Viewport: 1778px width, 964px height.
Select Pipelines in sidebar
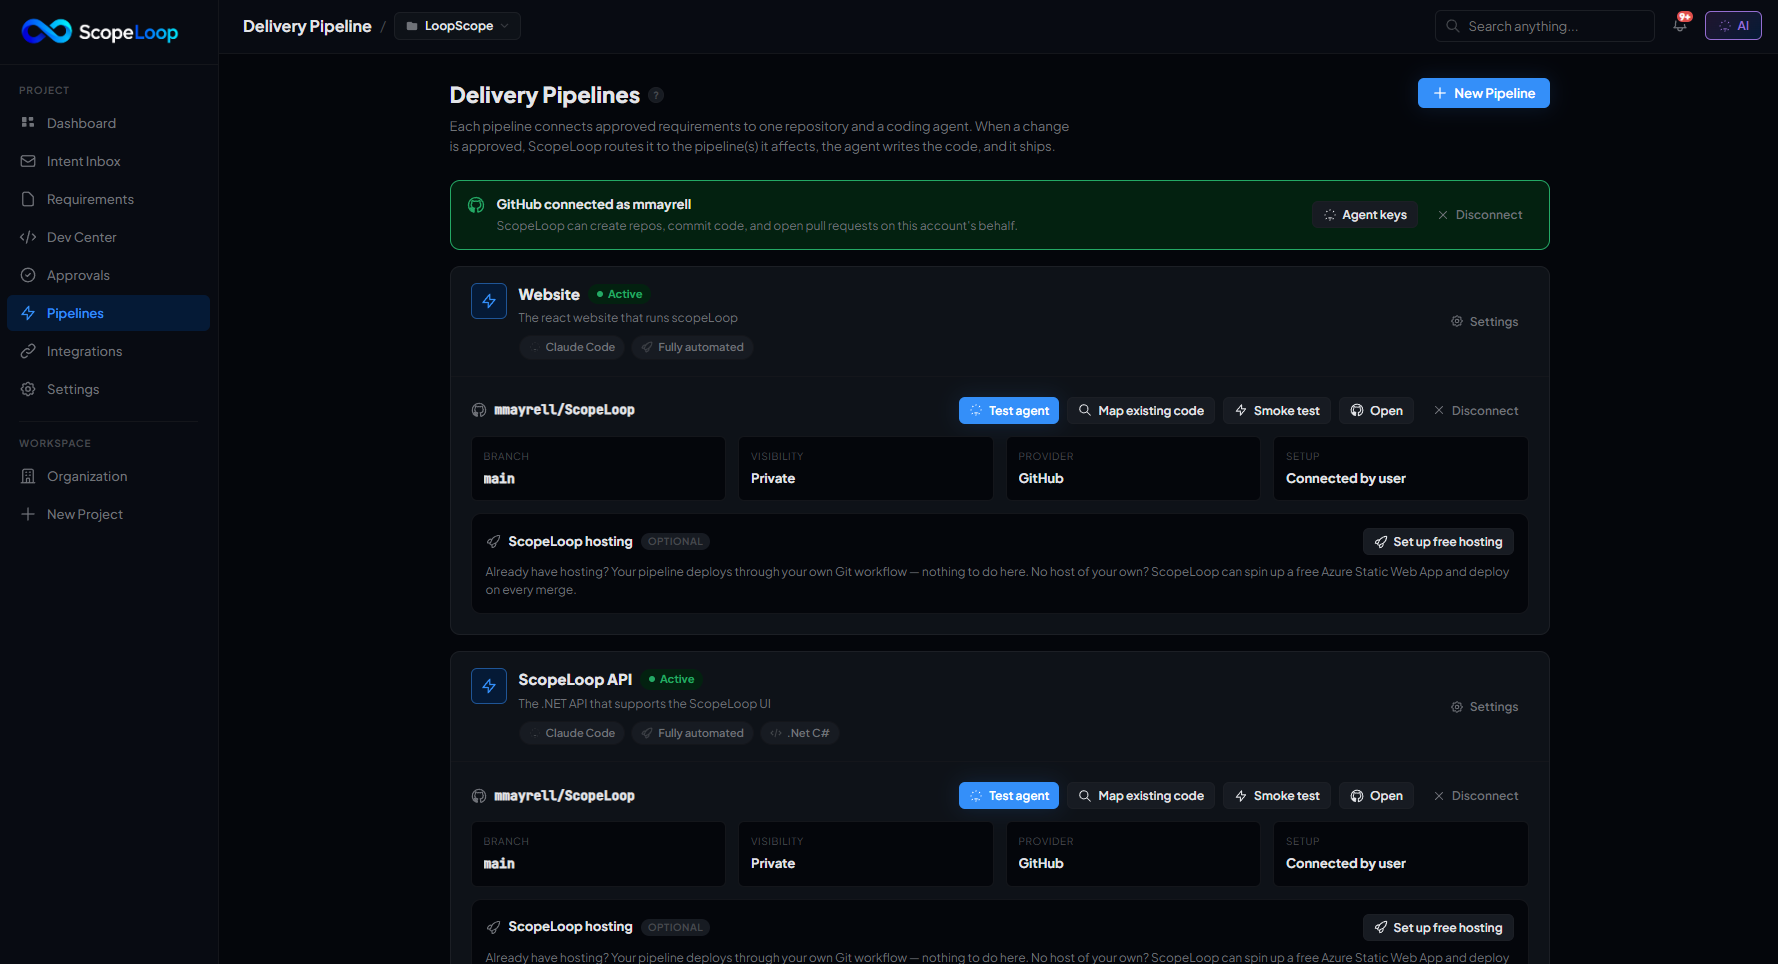coord(108,313)
